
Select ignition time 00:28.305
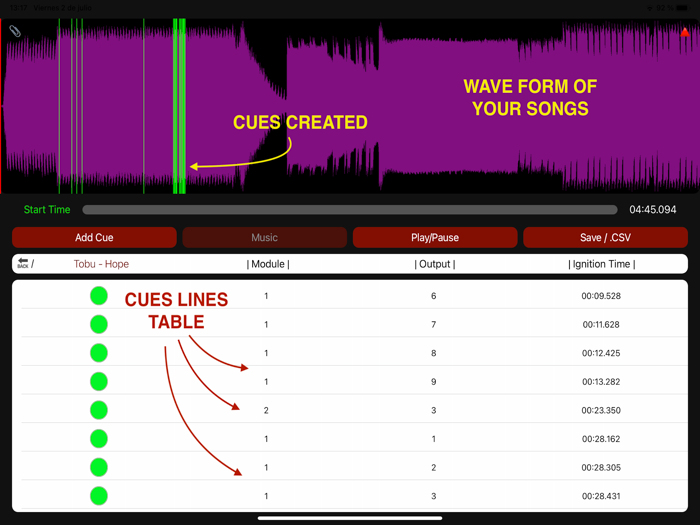pyautogui.click(x=601, y=467)
